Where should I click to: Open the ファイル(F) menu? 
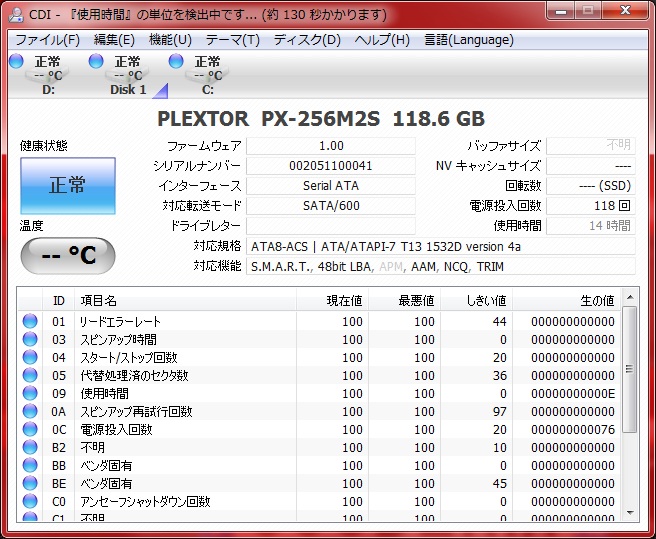pyautogui.click(x=47, y=40)
